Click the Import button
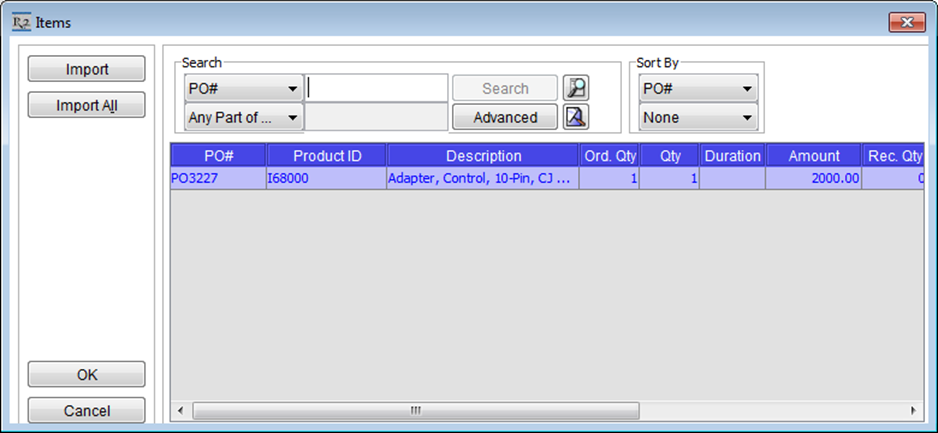938x433 pixels. pos(87,69)
